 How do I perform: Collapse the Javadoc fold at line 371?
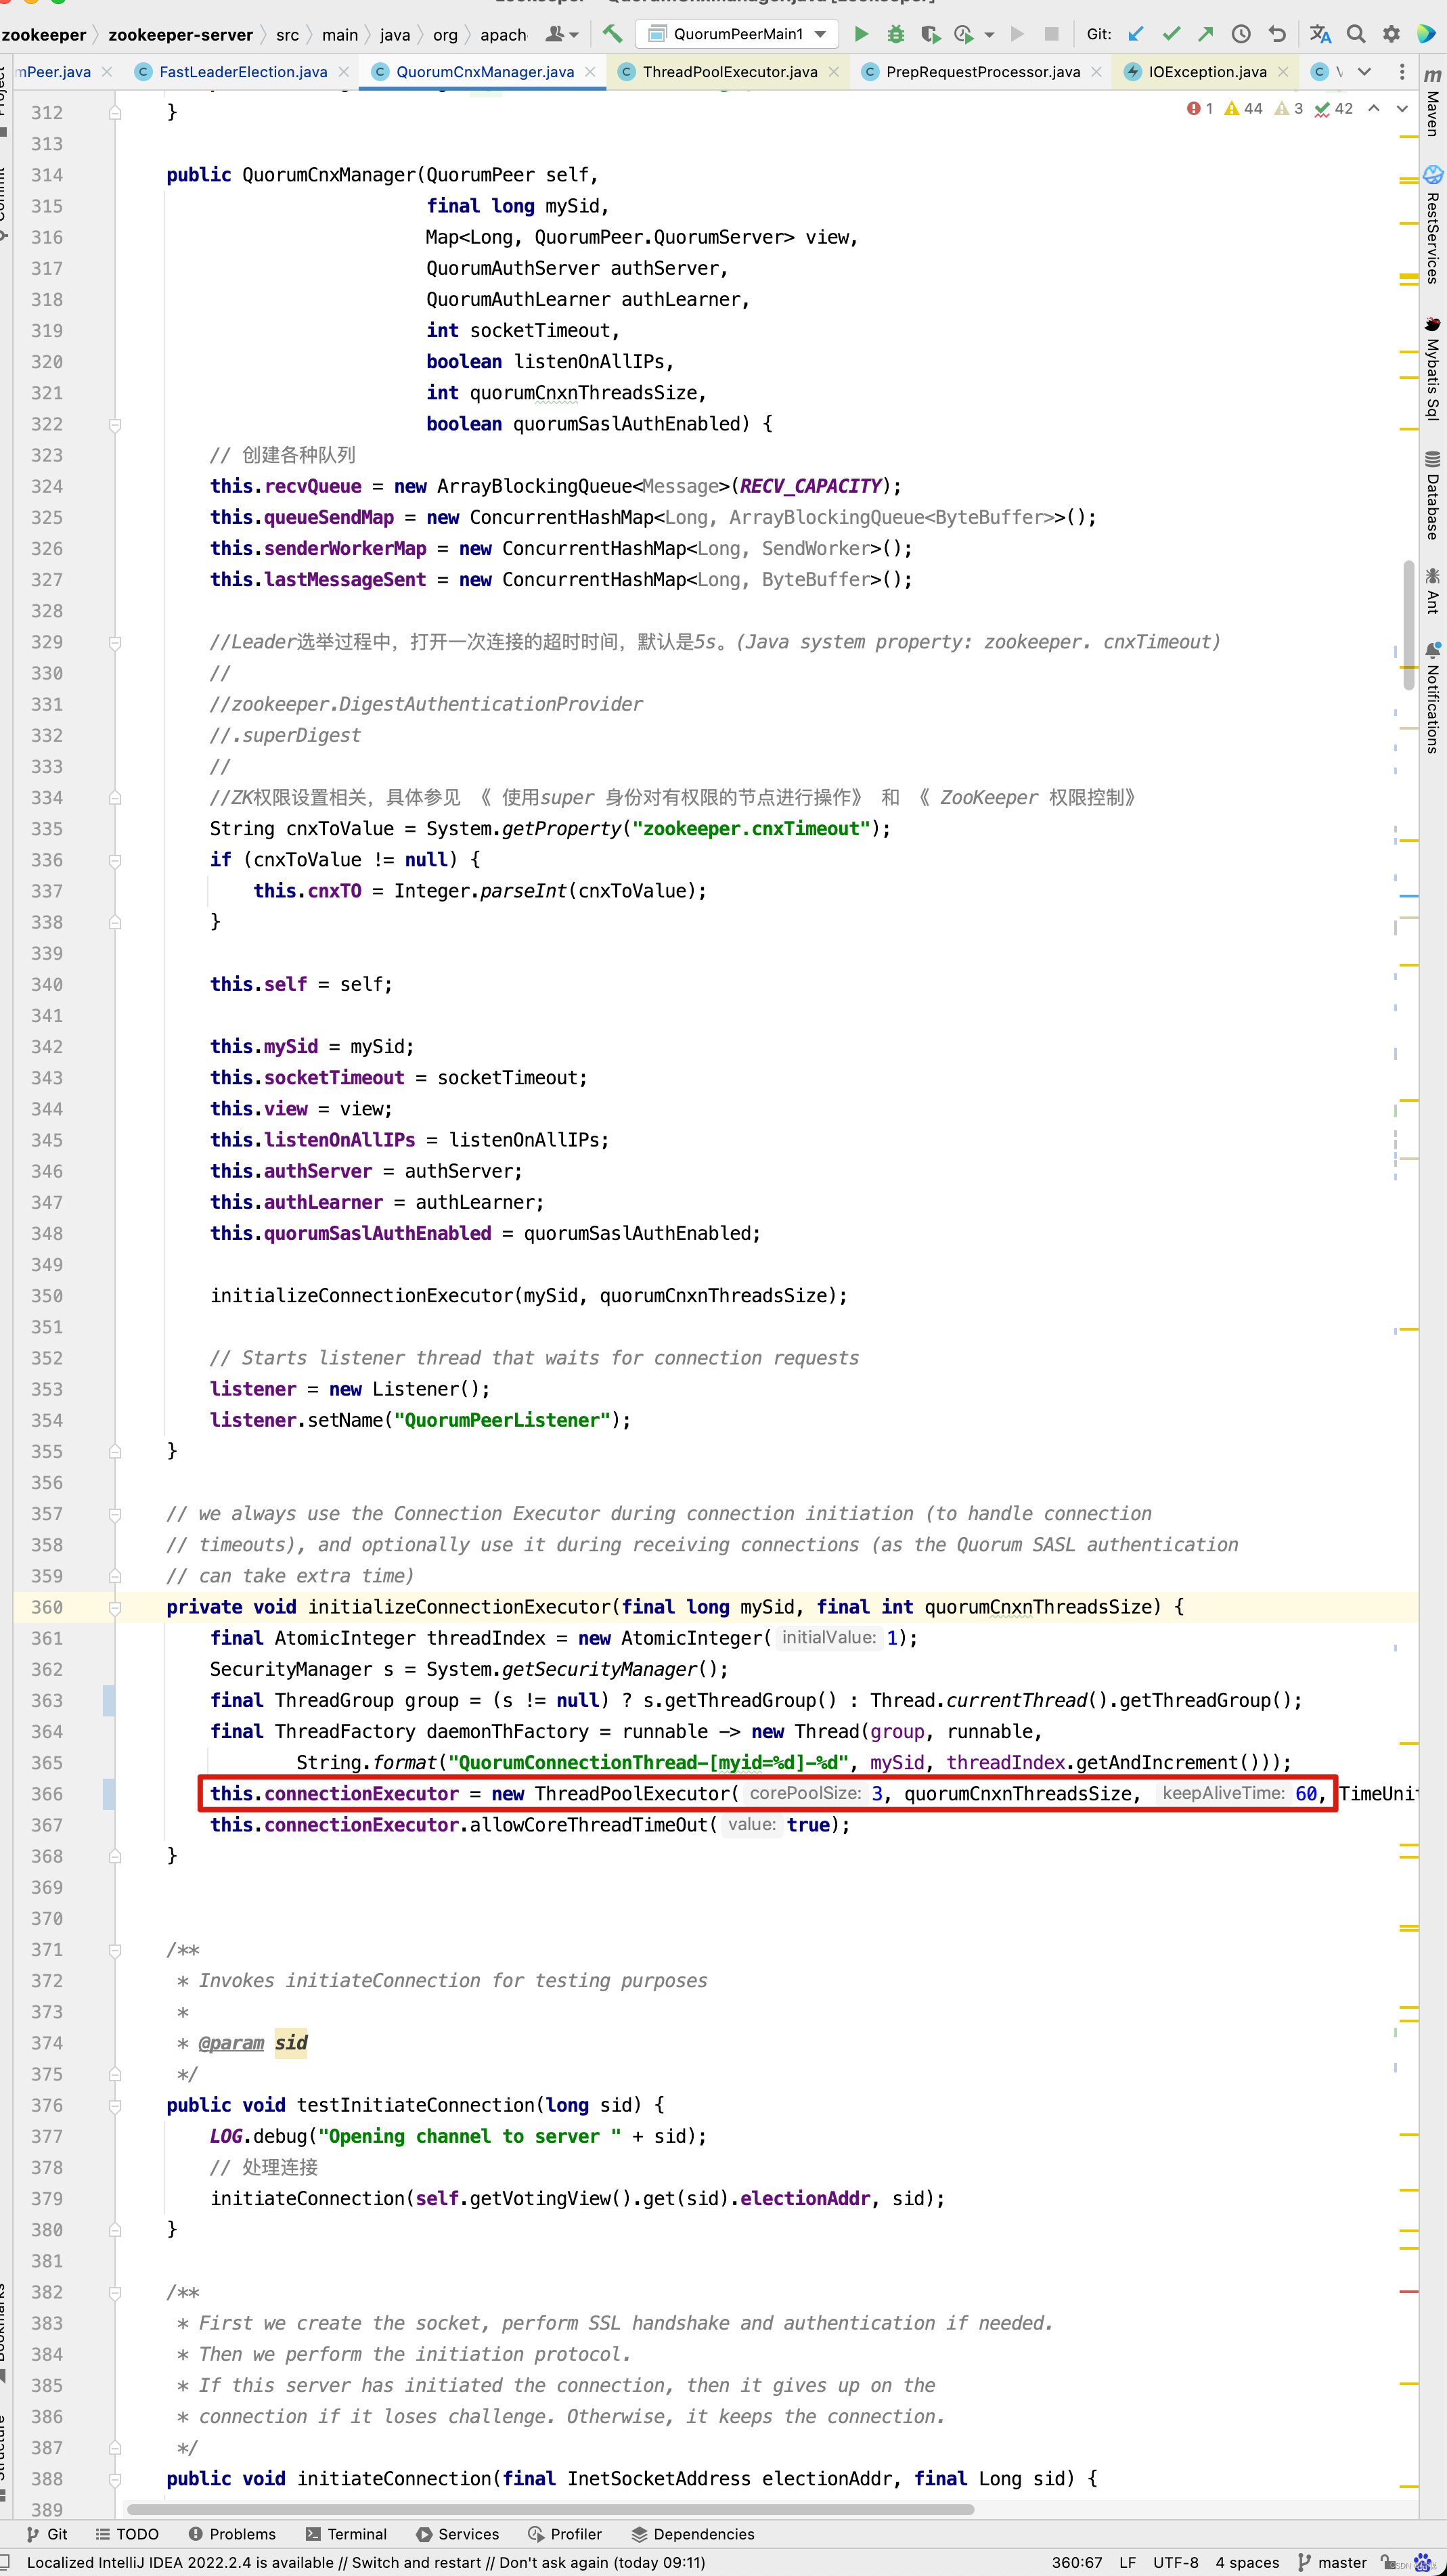tap(115, 1951)
